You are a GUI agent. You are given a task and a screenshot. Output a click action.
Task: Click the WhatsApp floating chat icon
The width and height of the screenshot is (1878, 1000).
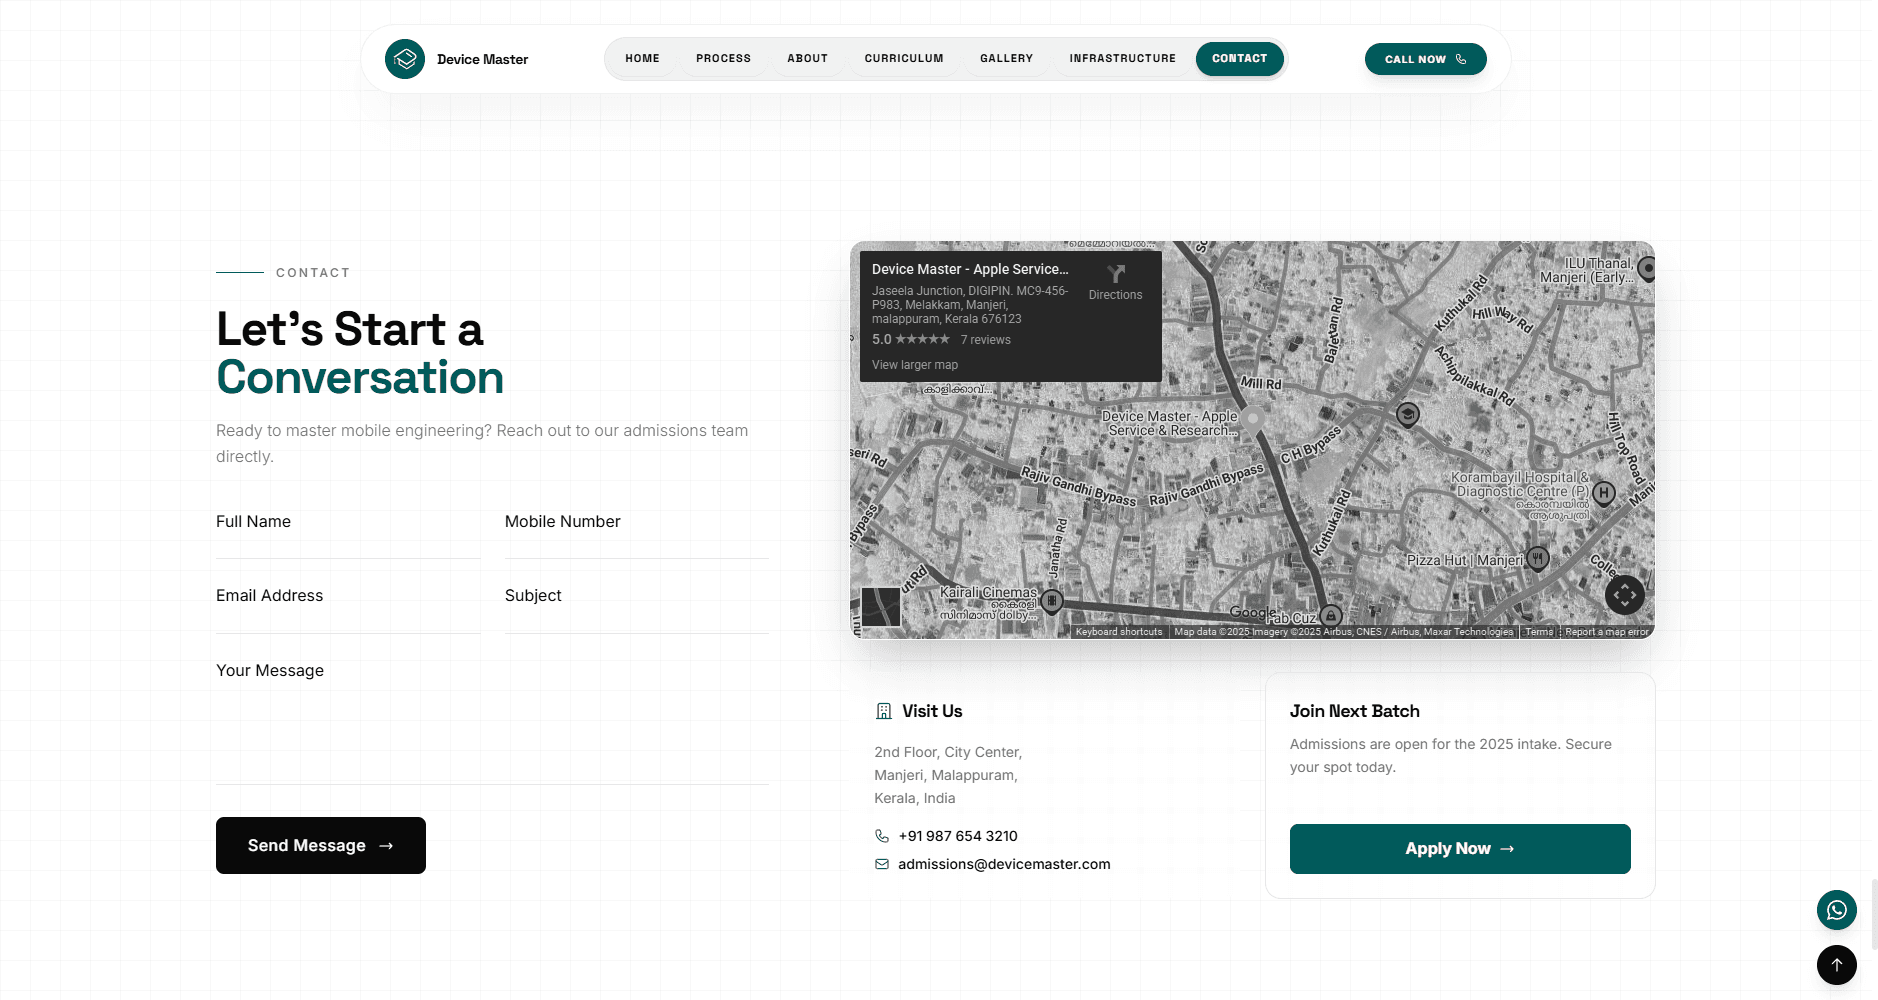click(x=1837, y=910)
